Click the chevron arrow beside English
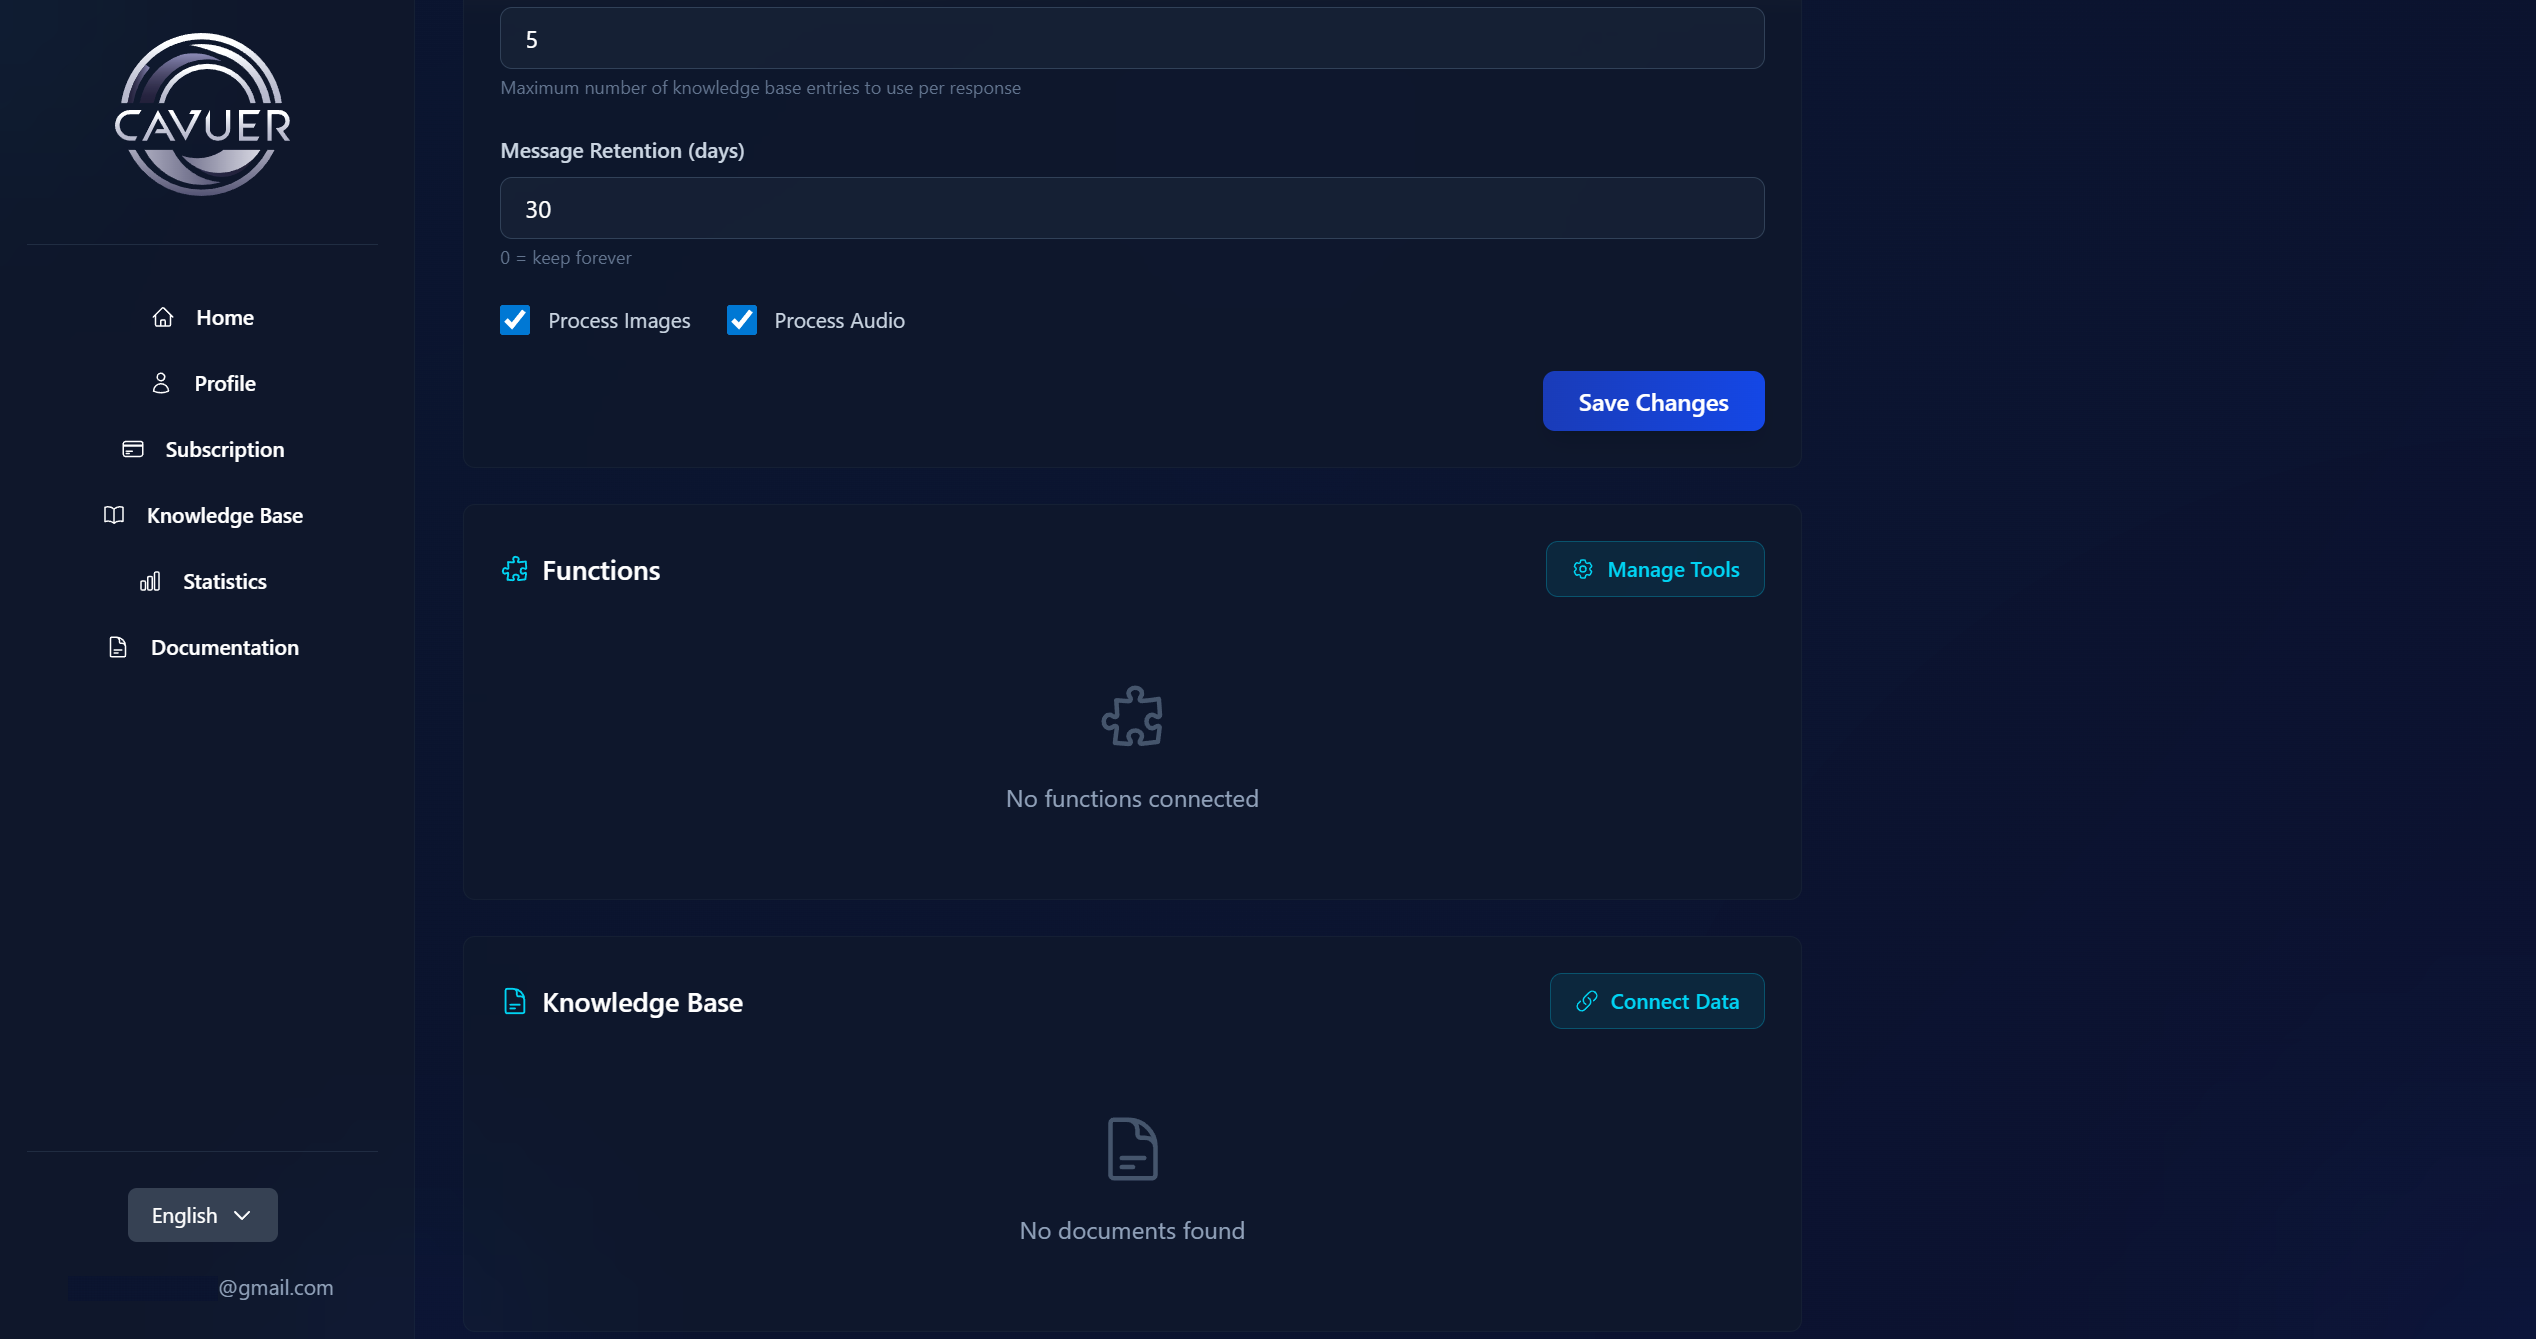The image size is (2536, 1339). (242, 1215)
